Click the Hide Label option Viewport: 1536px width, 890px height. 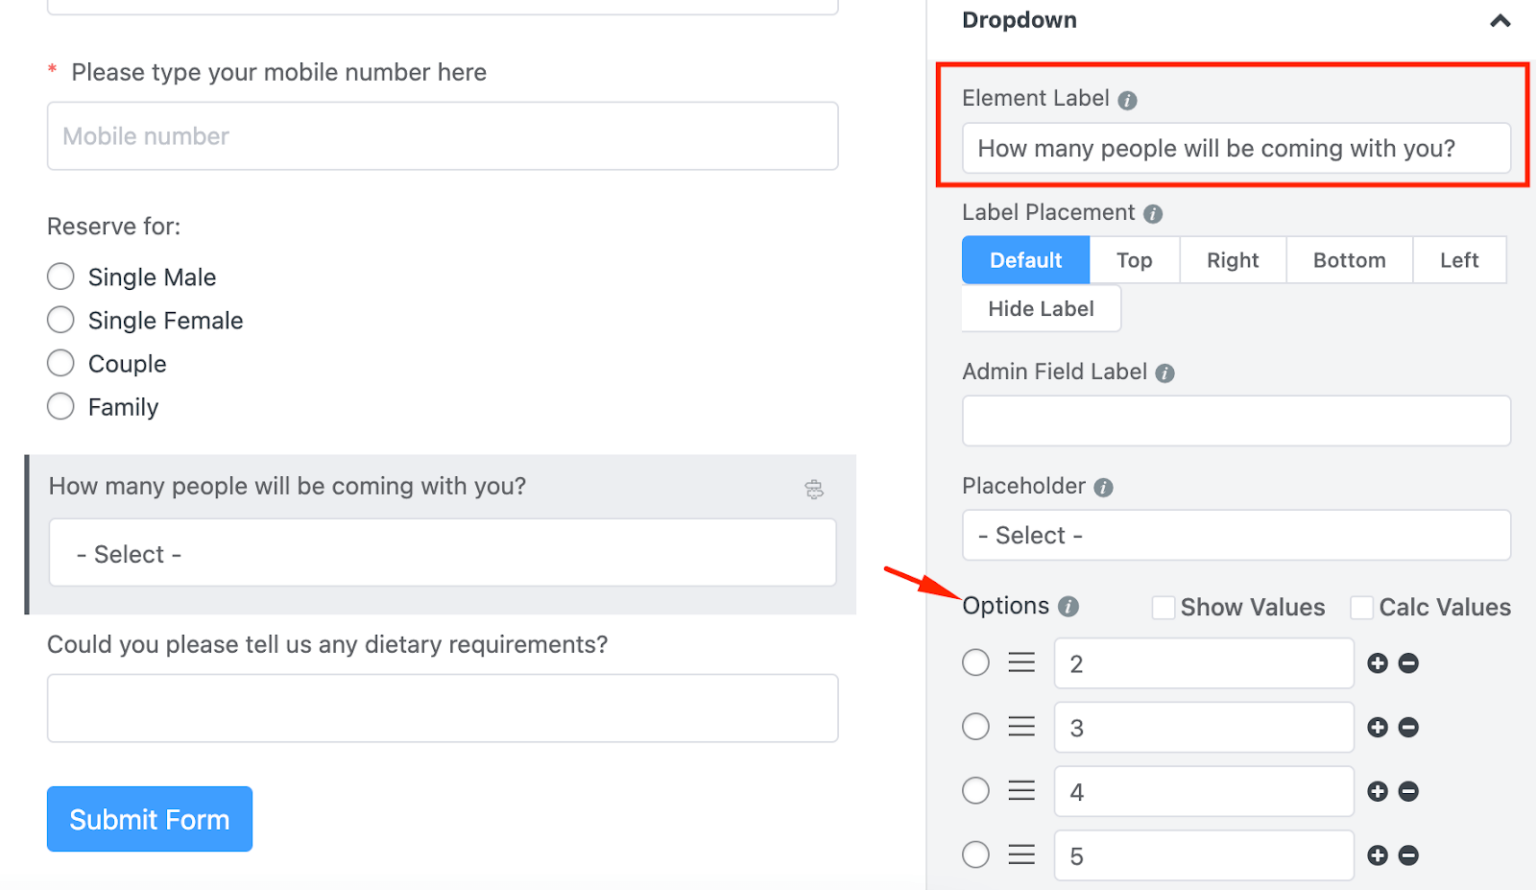1040,308
